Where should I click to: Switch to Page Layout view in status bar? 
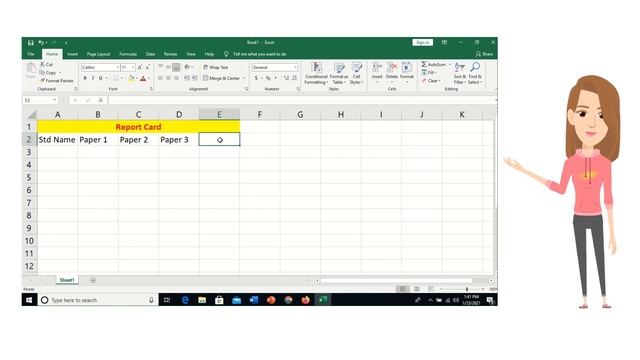tap(417, 289)
